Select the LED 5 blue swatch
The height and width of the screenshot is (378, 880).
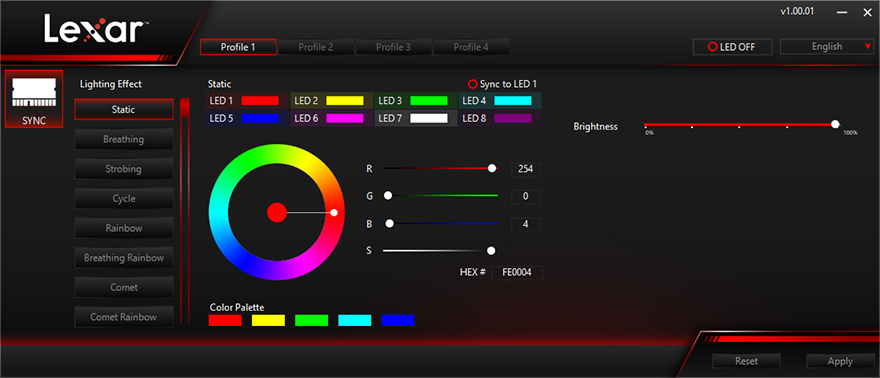click(x=260, y=118)
